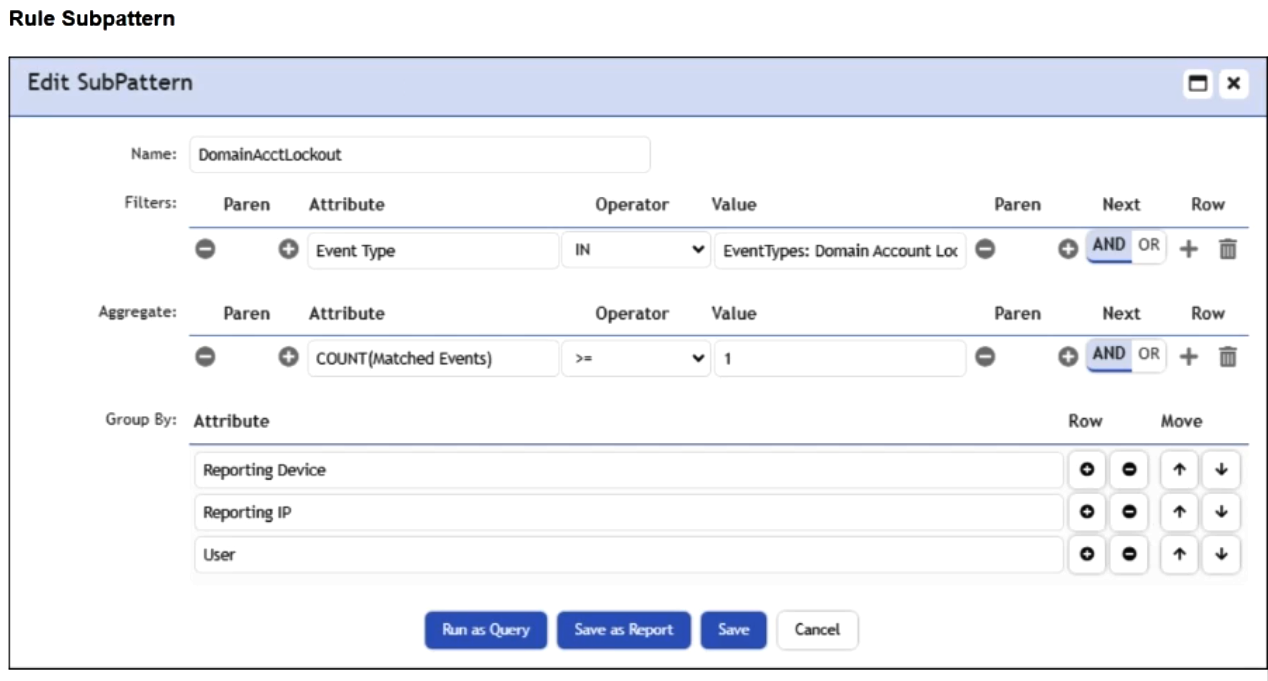
Task: Remove closing paren in COUNT aggregate row
Action: click(x=985, y=357)
